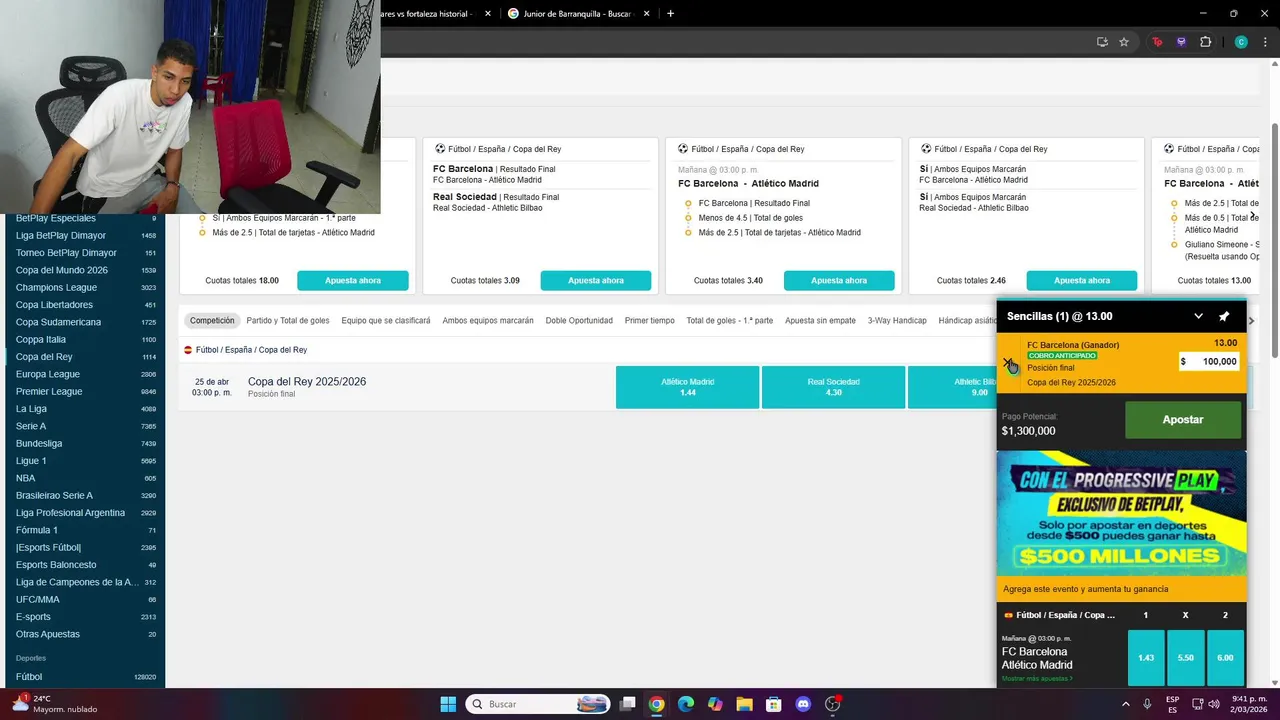Pin the betslip panel
This screenshot has width=1280, height=720.
coord(1224,316)
